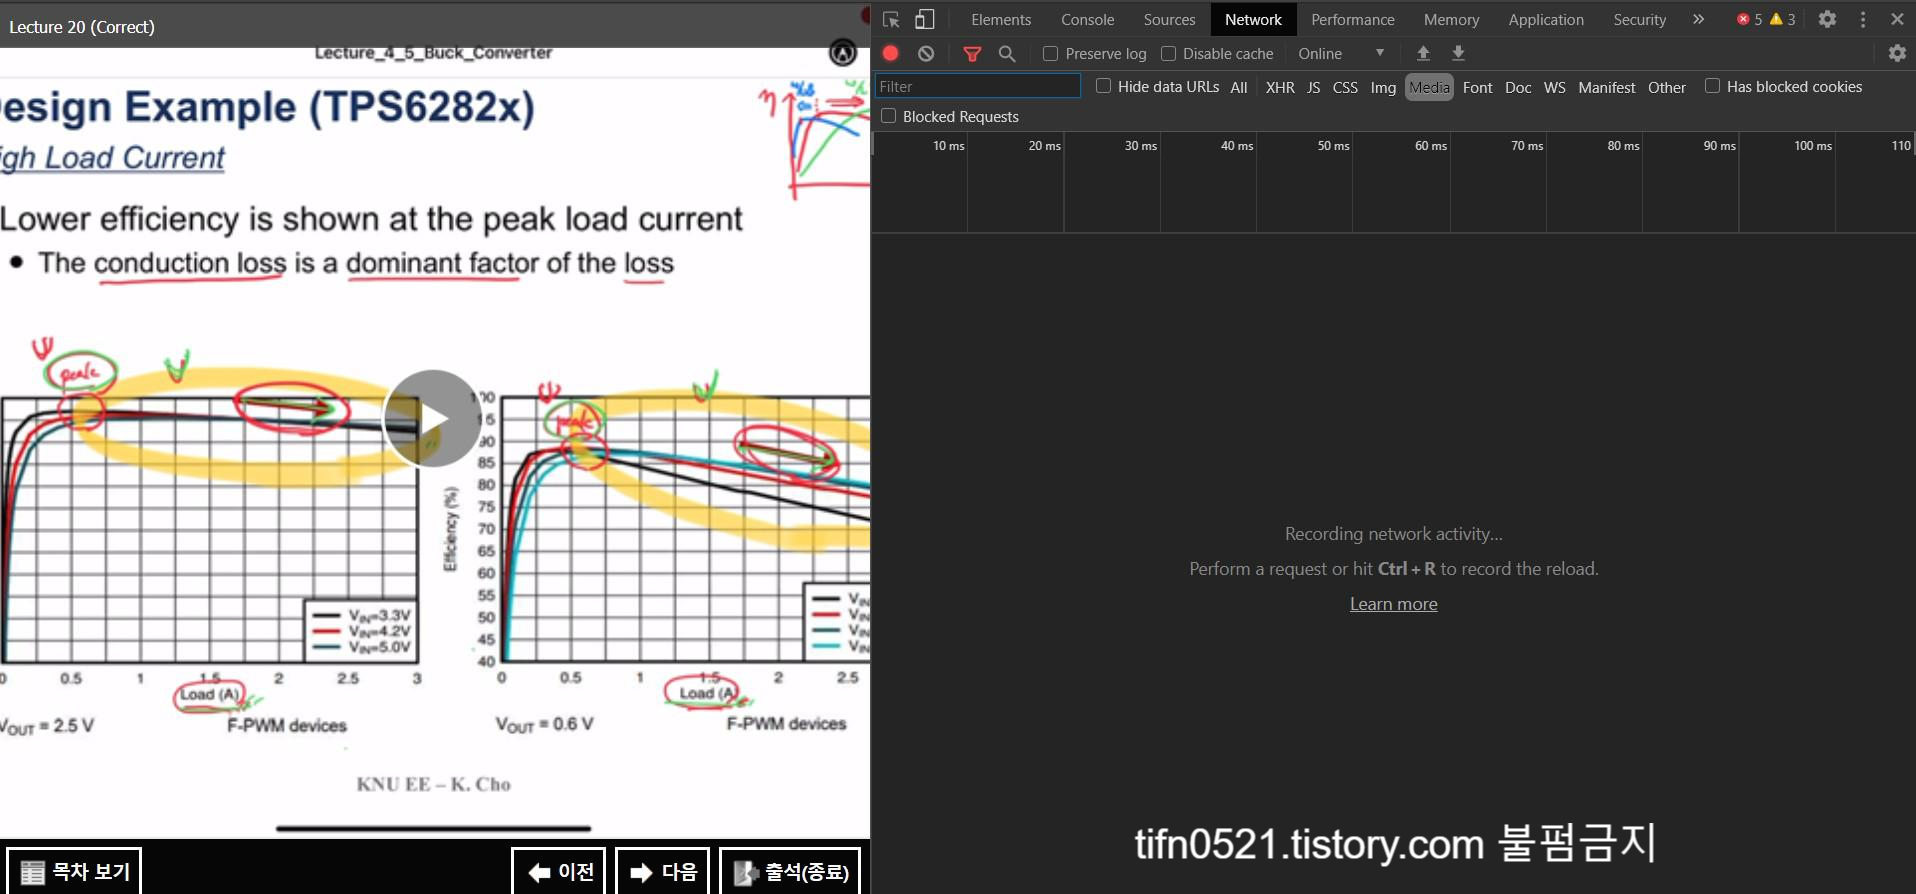Open the Performance tab
This screenshot has width=1916, height=894.
tap(1352, 19)
